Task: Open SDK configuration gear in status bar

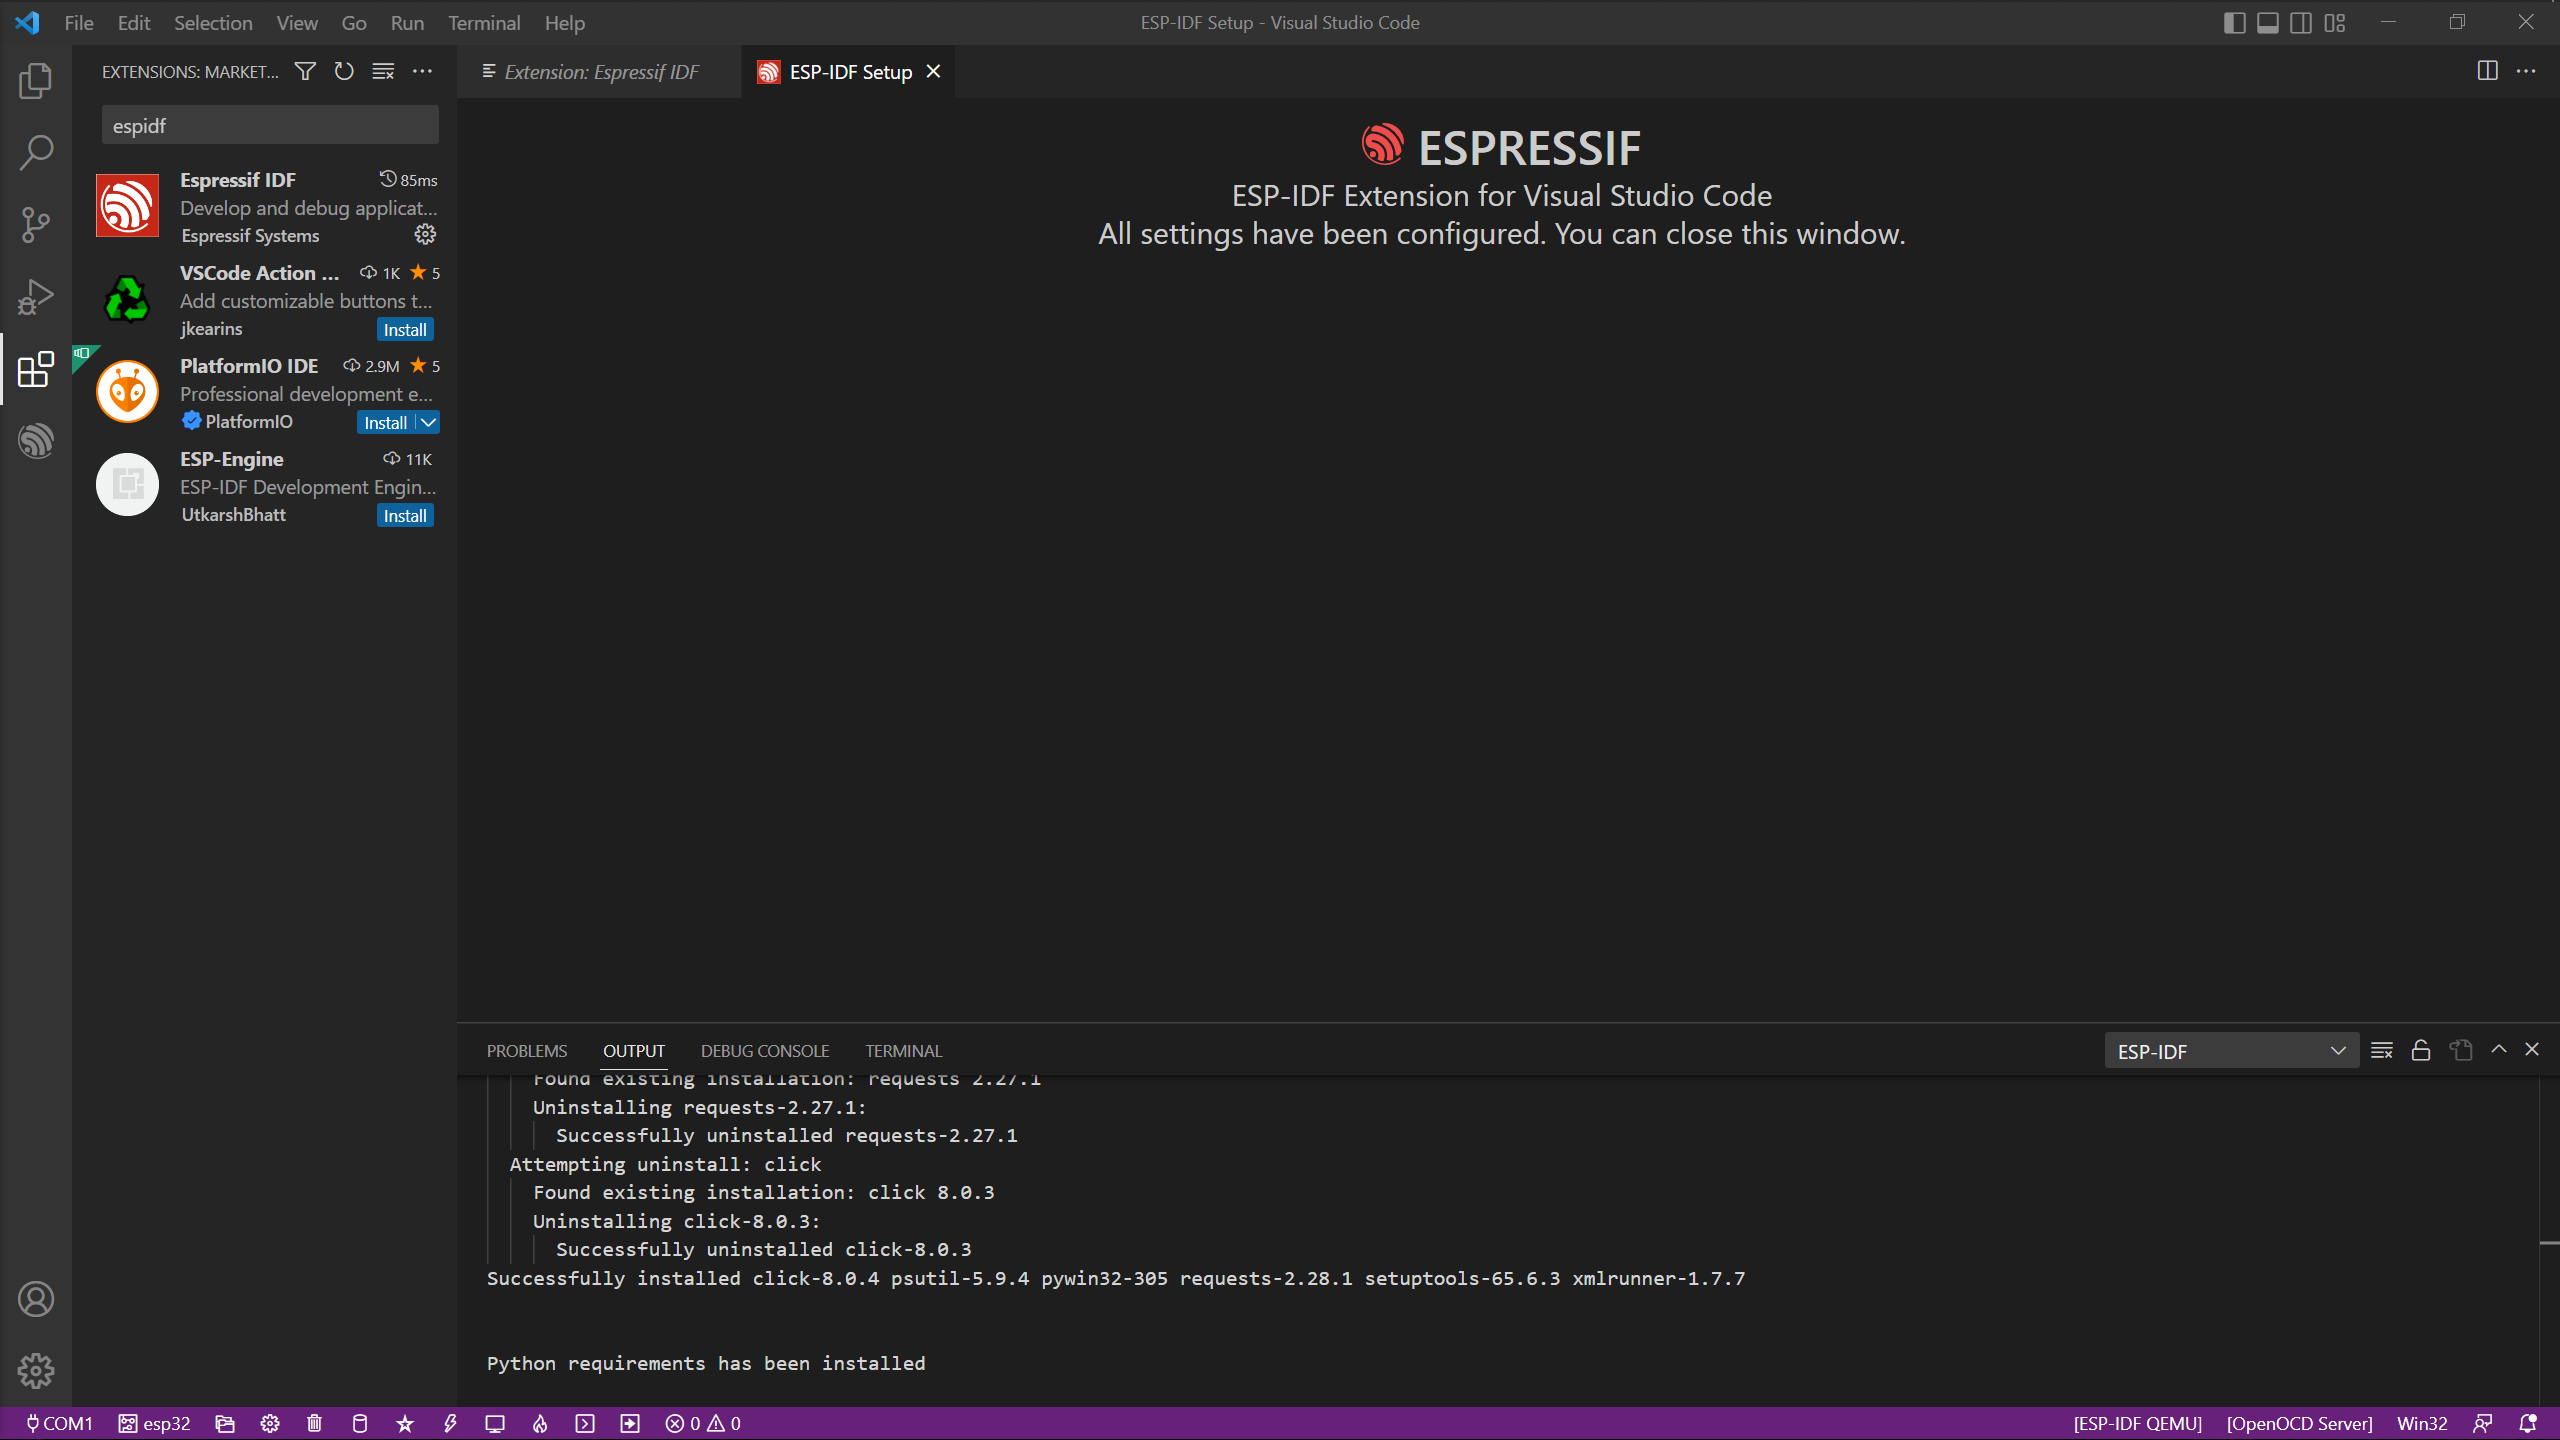Action: click(270, 1423)
